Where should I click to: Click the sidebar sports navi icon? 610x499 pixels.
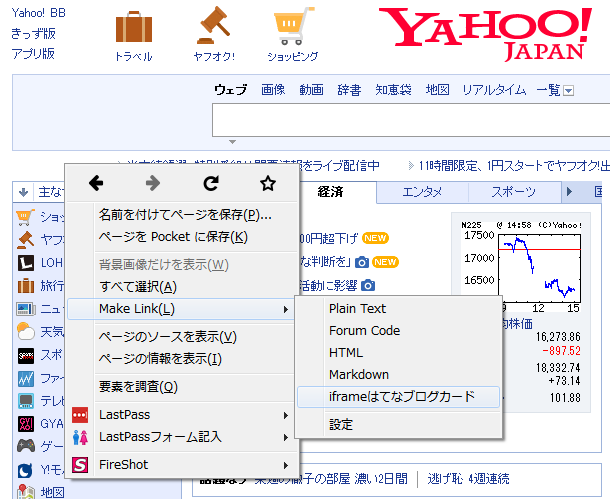click(x=26, y=355)
